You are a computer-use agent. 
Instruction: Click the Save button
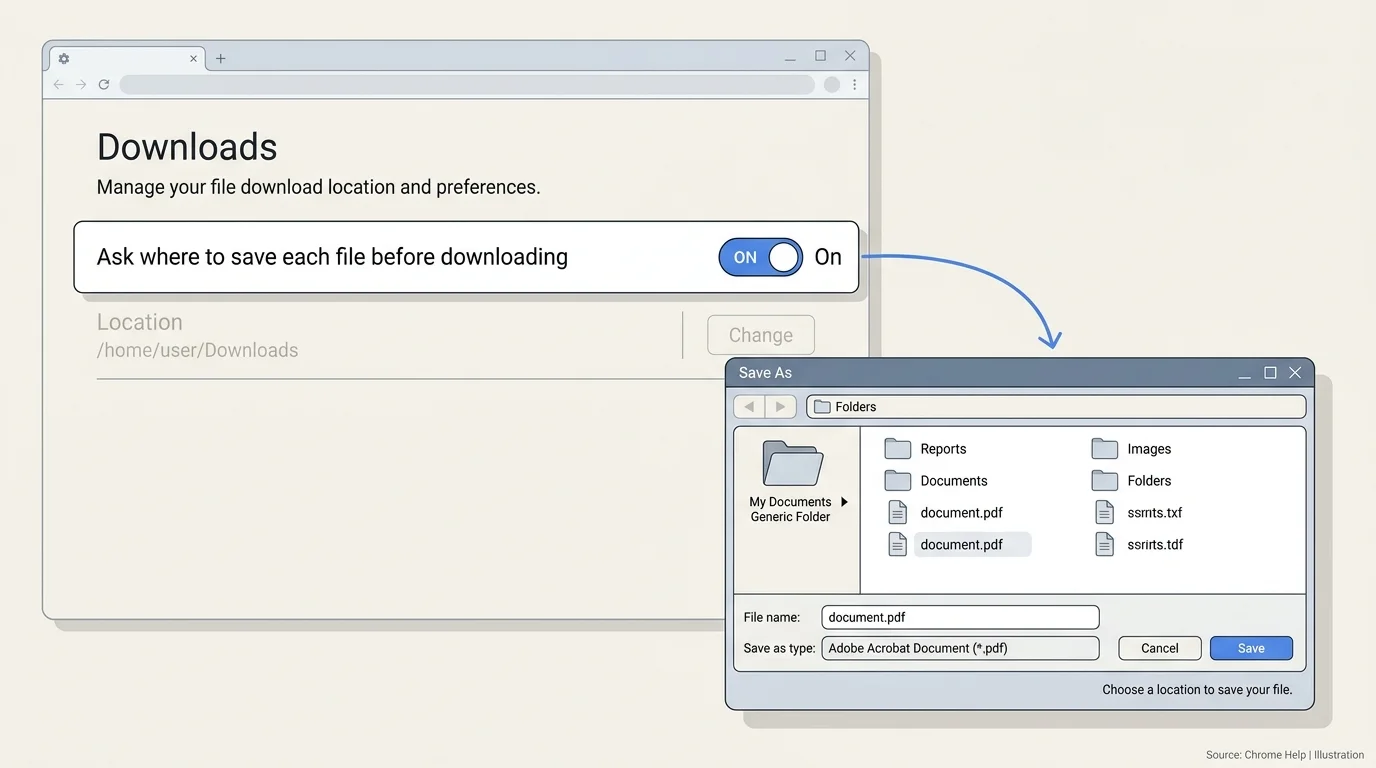1251,648
